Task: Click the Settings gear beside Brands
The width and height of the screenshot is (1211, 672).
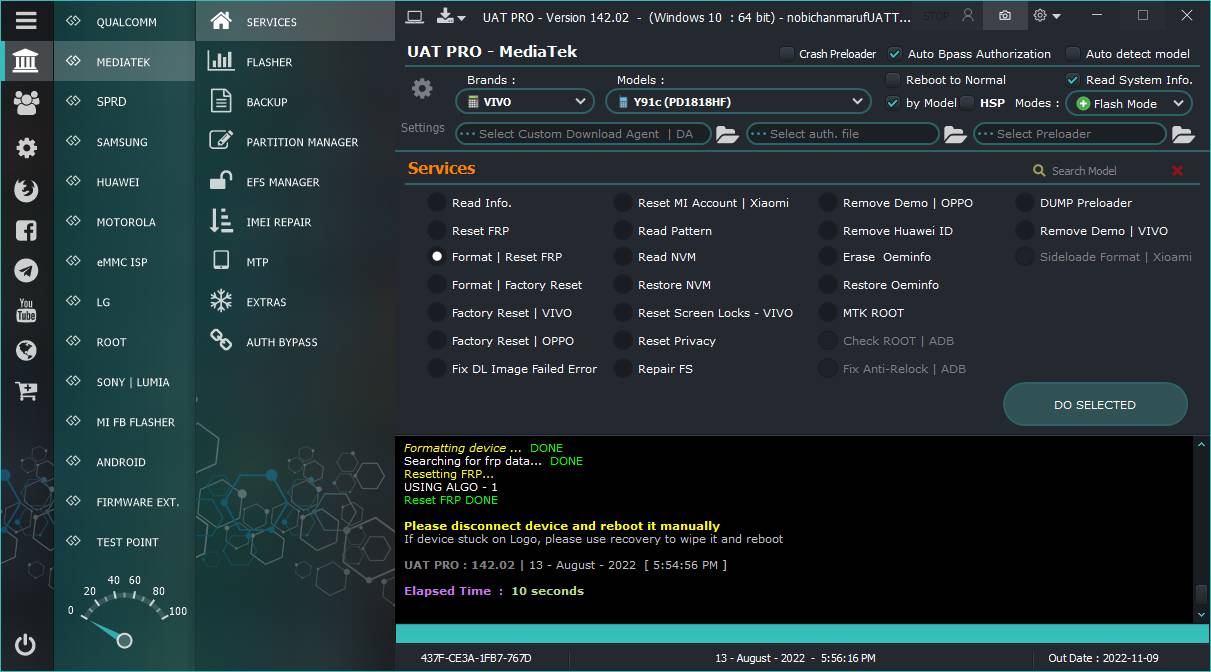Action: (422, 89)
